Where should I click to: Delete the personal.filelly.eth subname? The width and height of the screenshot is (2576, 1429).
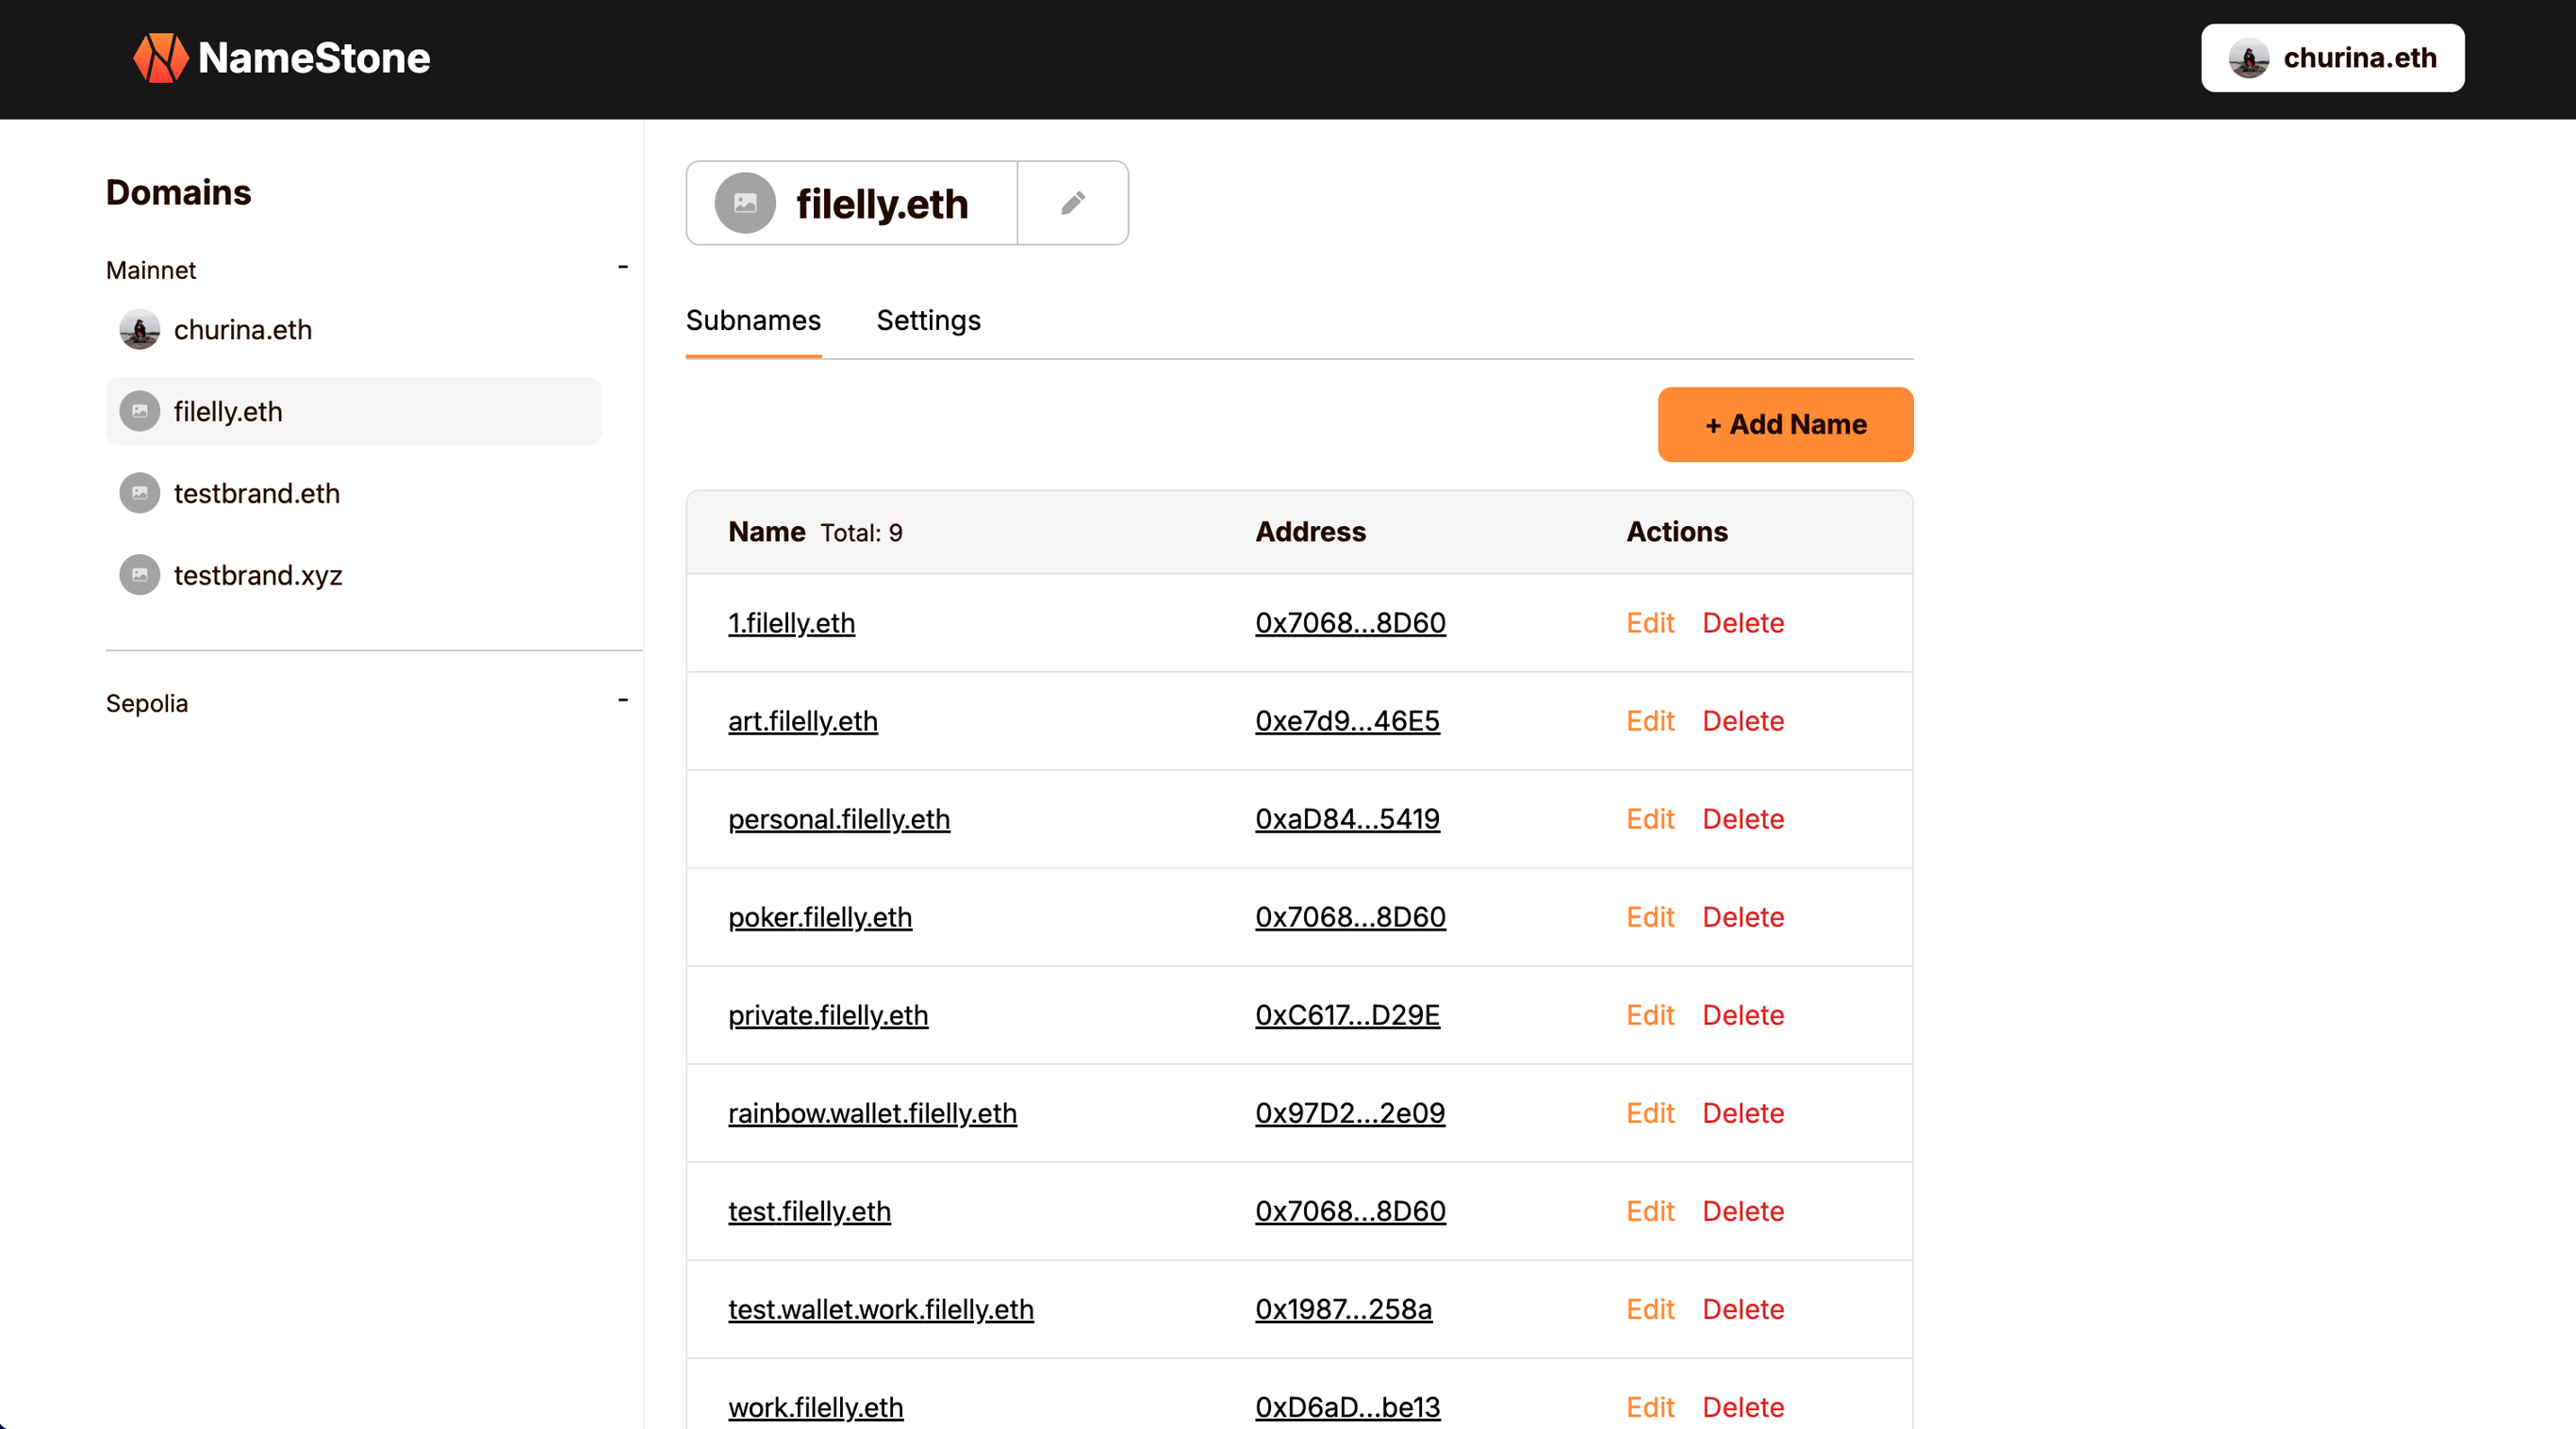click(x=1743, y=819)
